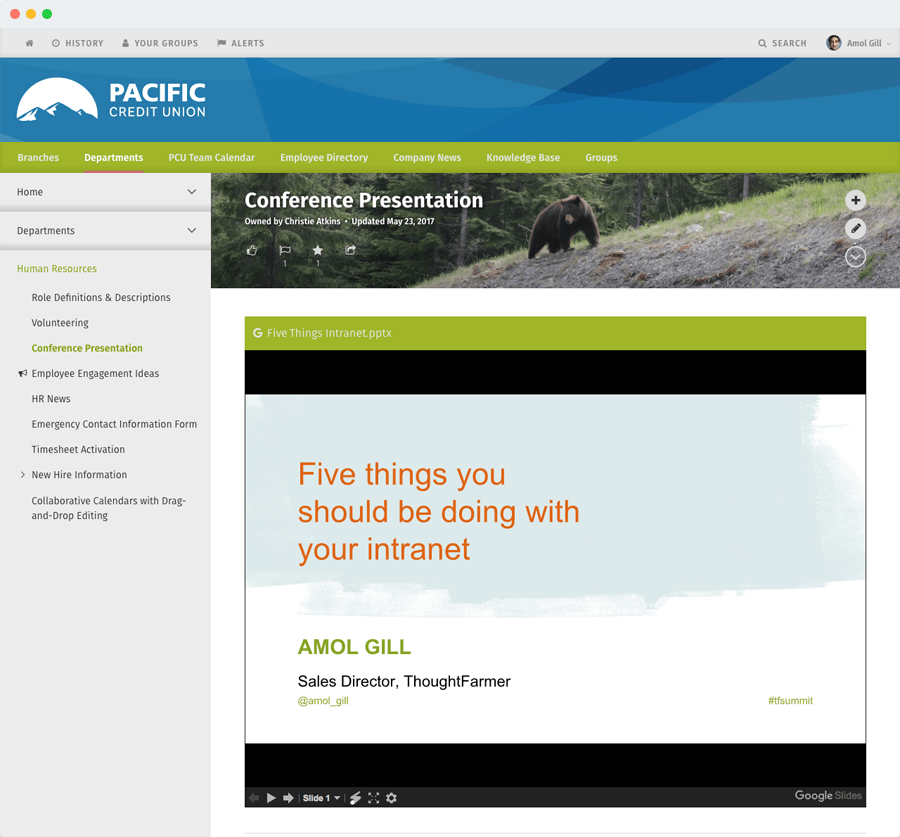The image size is (900, 837).
Task: Click the plus add-page button
Action: [x=855, y=200]
